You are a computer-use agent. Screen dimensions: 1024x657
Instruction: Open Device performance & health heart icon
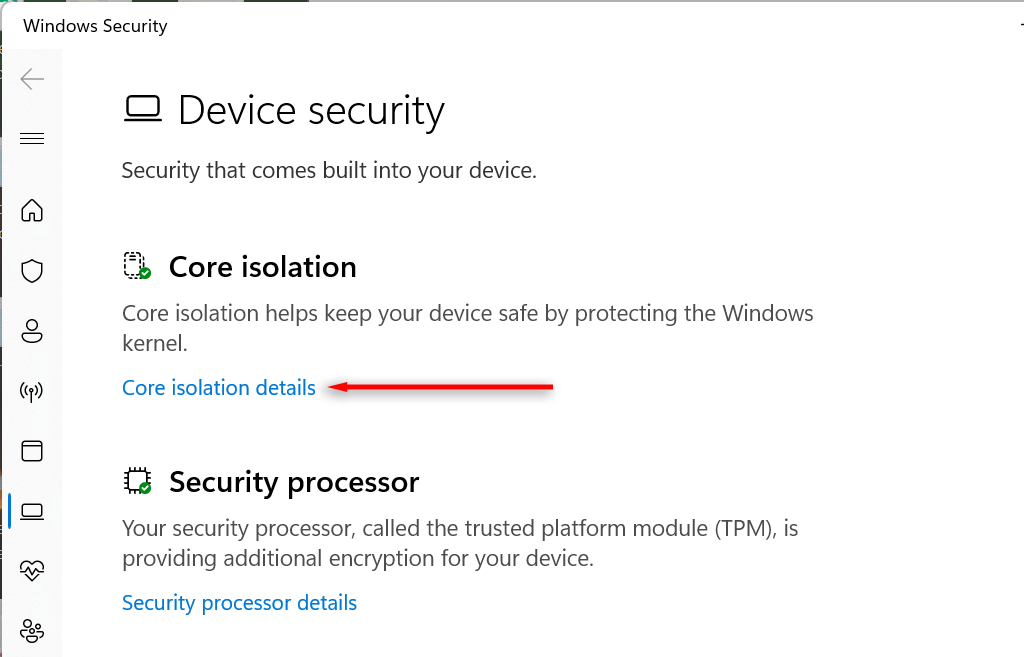click(x=32, y=571)
